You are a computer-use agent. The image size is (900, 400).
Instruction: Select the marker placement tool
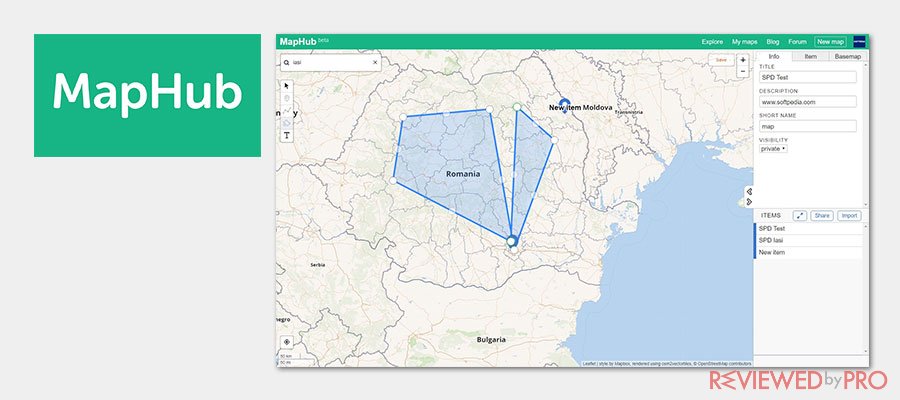[x=287, y=99]
